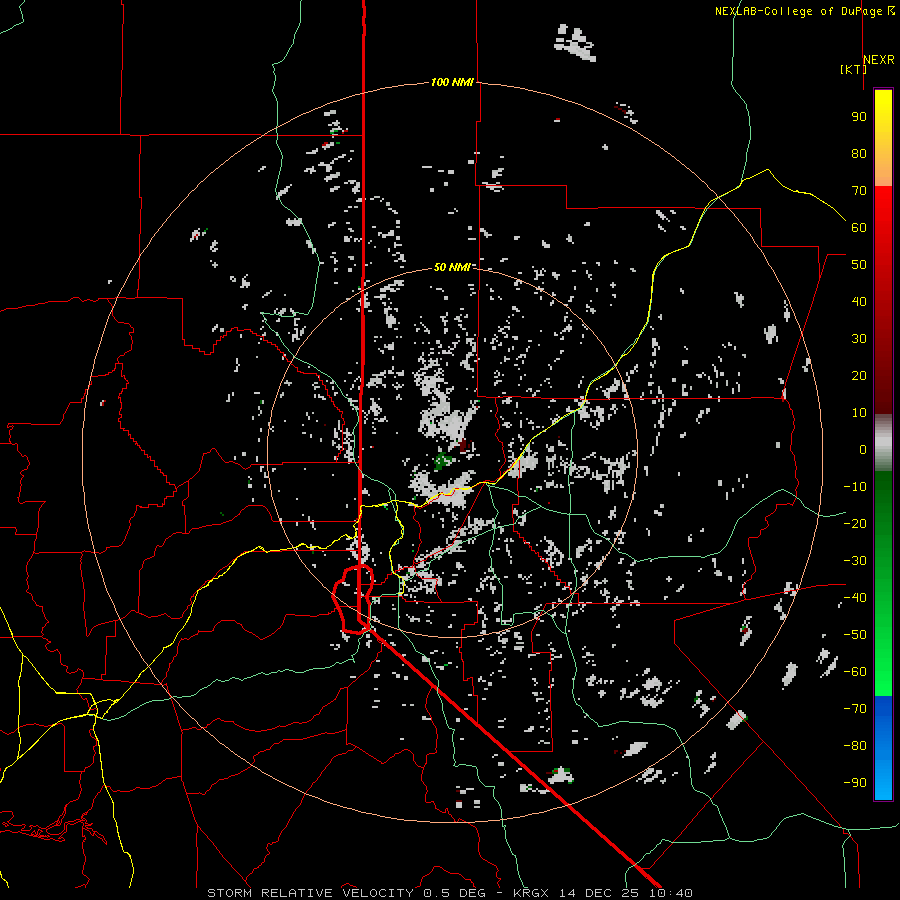The width and height of the screenshot is (900, 900).
Task: Select the 70 value on velocity scale
Action: click(859, 191)
